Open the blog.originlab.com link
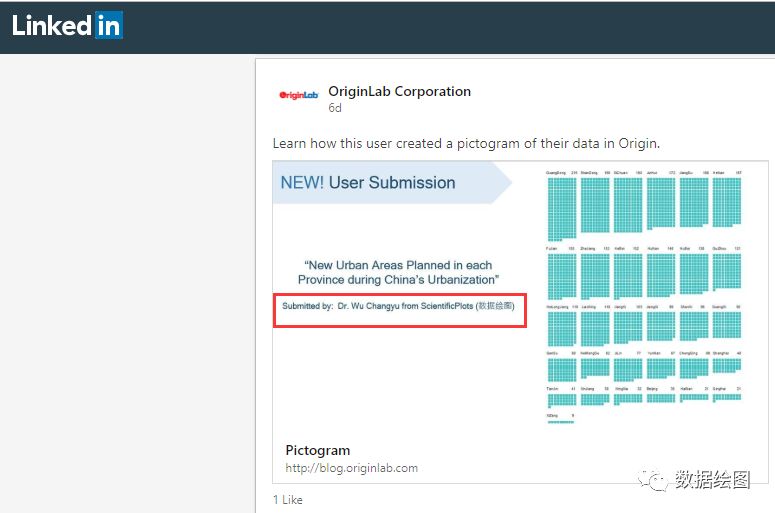Viewport: 775px width, 513px height. click(351, 468)
